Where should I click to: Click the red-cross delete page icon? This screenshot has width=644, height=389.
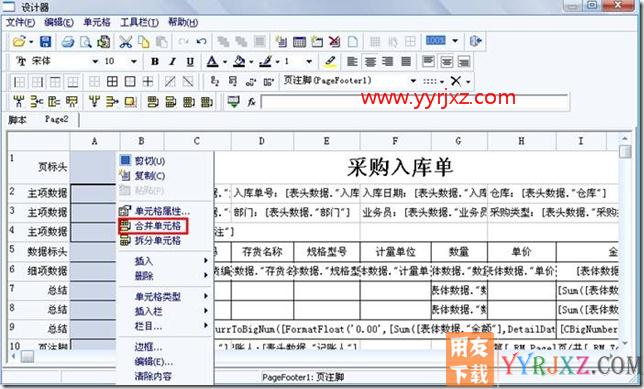tap(334, 41)
